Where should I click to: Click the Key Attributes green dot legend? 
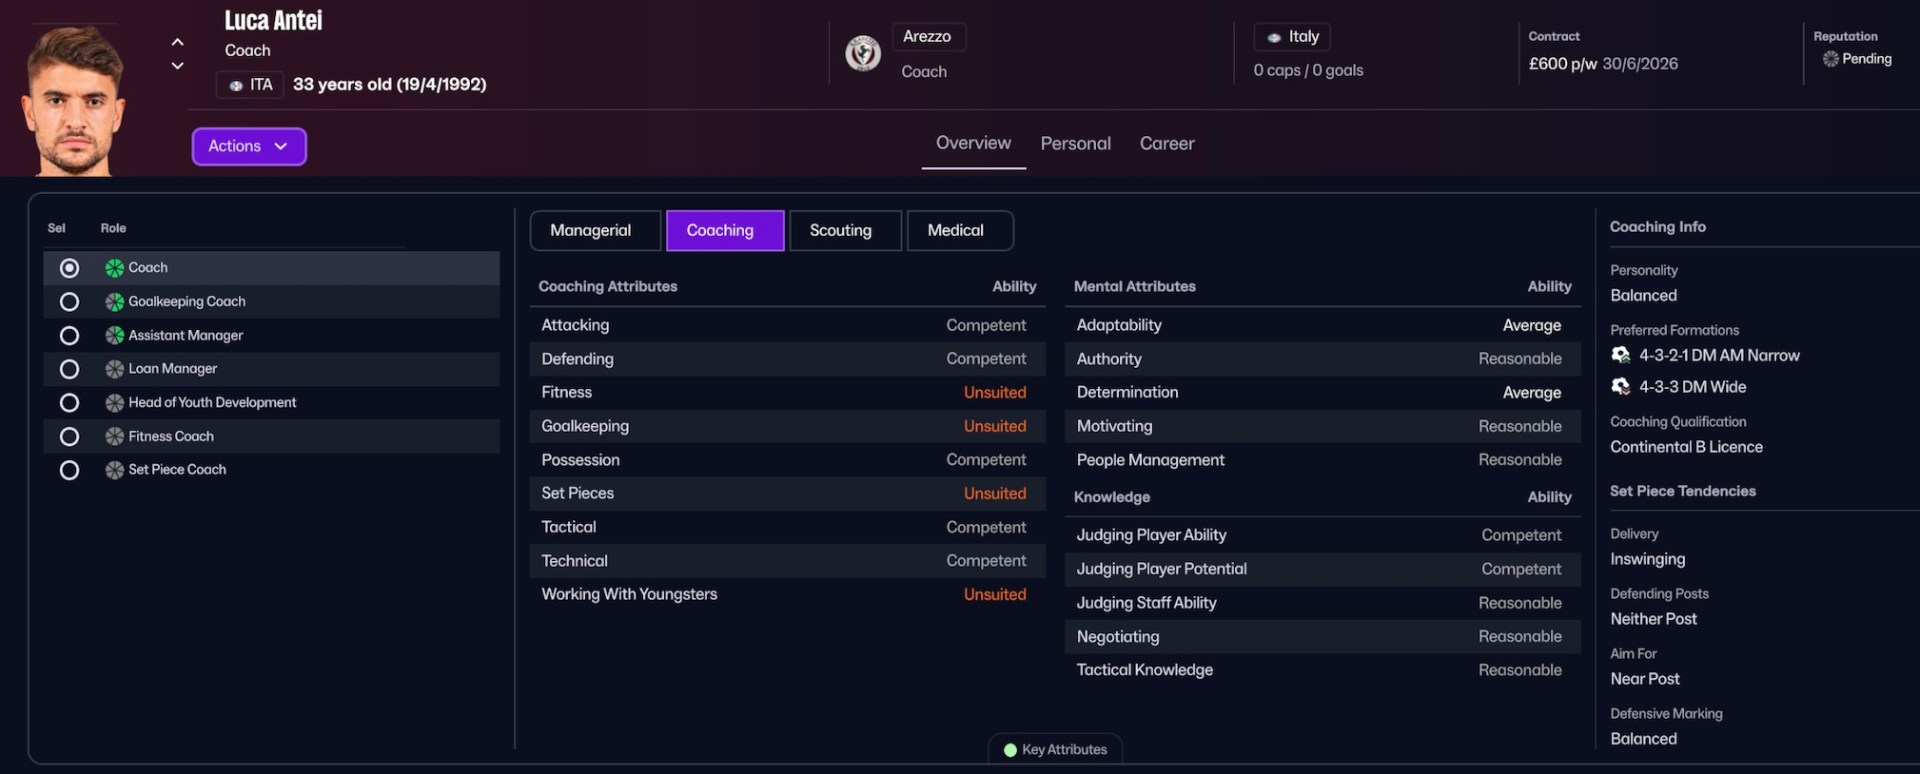pyautogui.click(x=1010, y=750)
